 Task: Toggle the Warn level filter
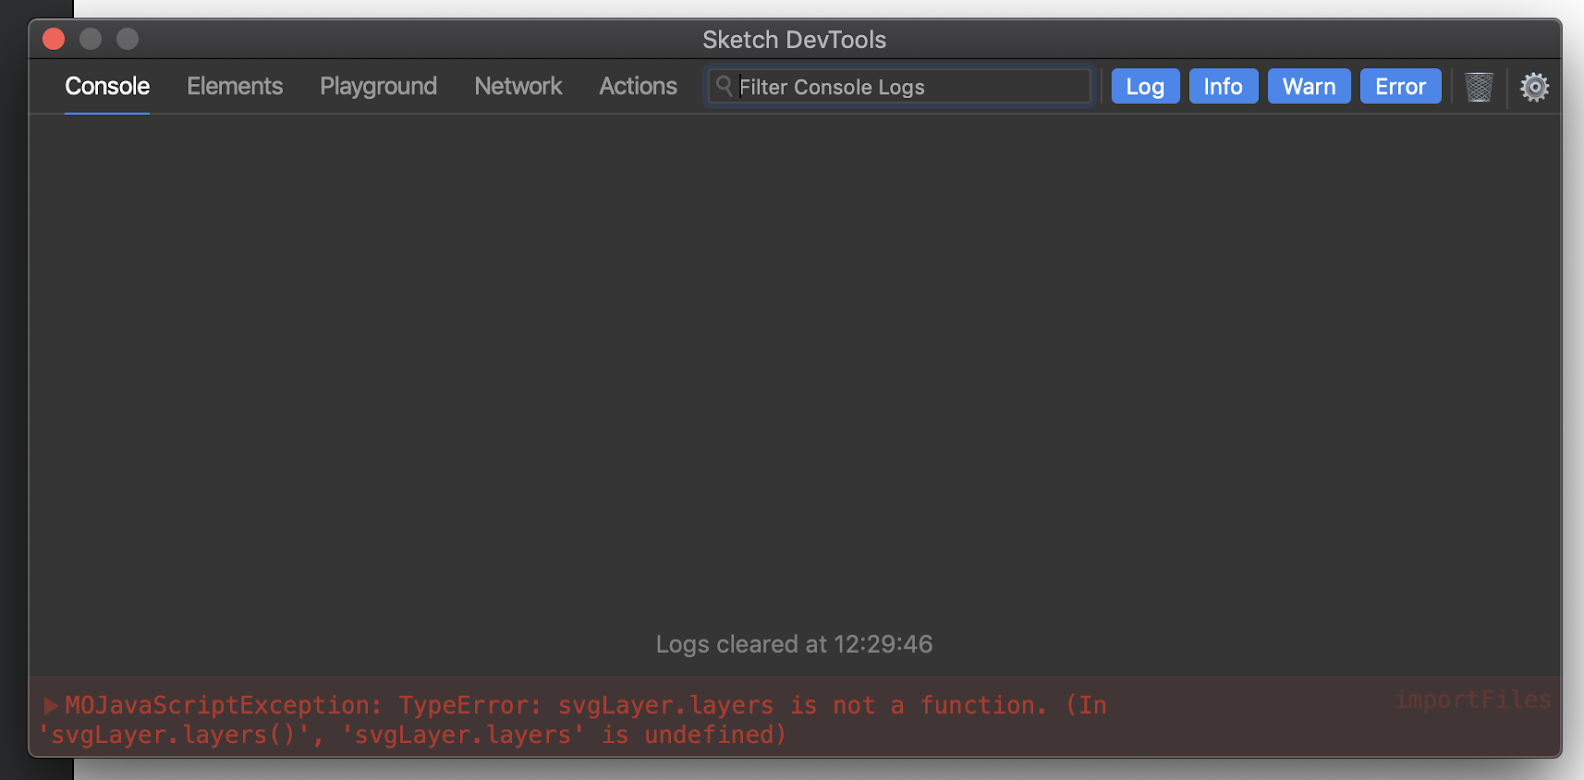pyautogui.click(x=1309, y=86)
